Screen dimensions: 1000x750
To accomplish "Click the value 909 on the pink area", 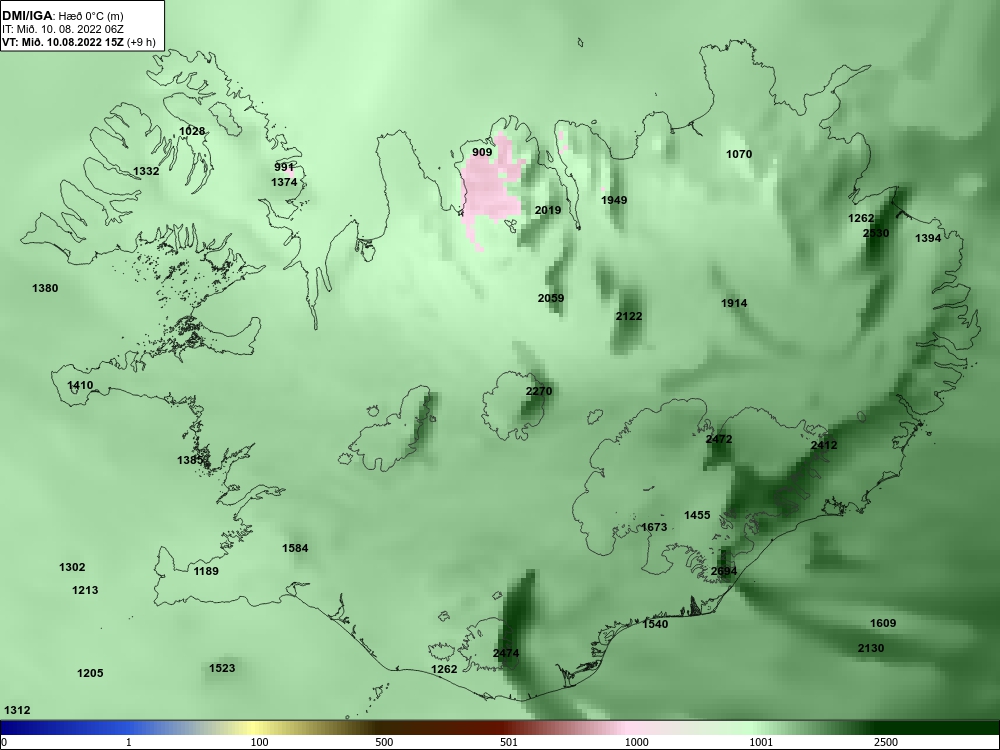I will coord(482,152).
